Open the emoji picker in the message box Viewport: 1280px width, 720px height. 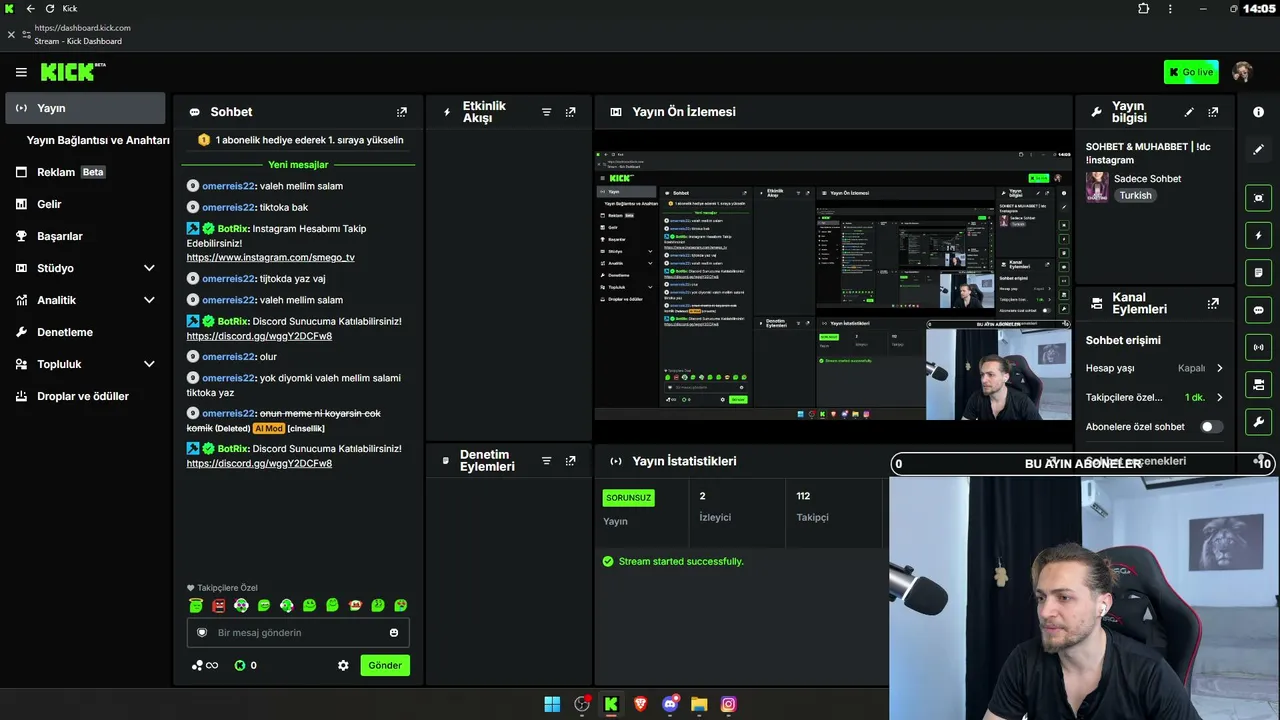click(394, 633)
